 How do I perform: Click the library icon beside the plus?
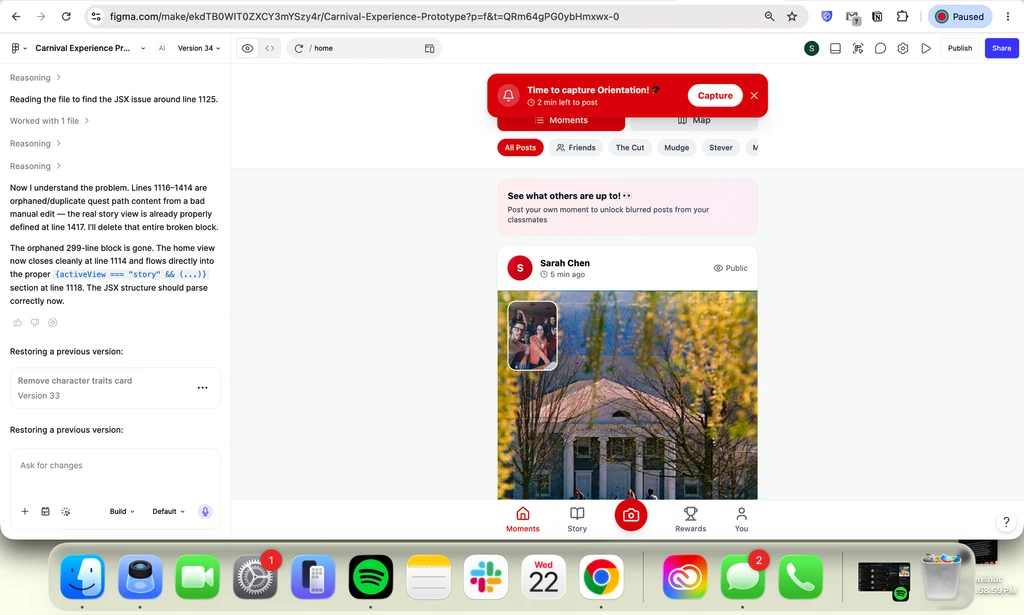(45, 512)
